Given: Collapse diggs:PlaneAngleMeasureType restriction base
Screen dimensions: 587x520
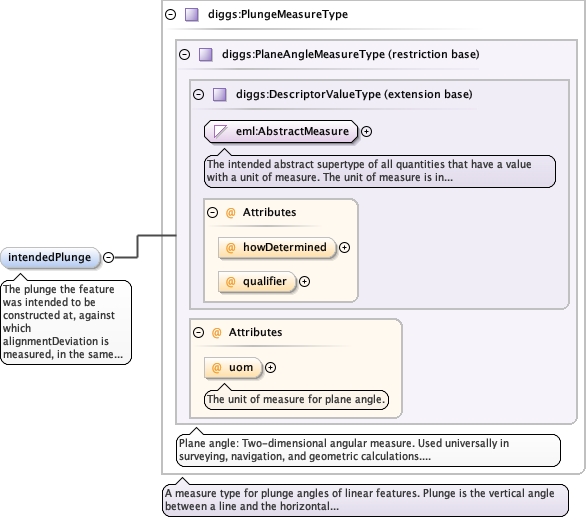Looking at the screenshot, I should [185, 55].
